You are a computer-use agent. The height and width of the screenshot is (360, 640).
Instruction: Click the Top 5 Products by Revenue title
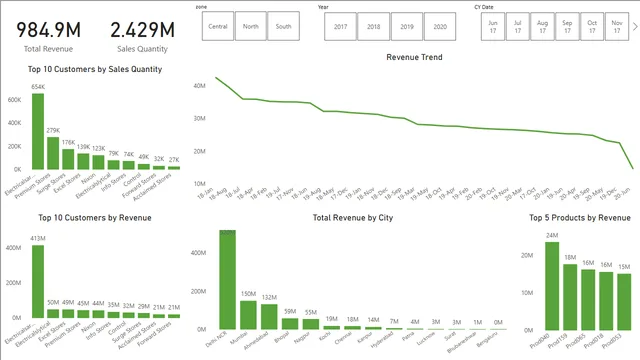[580, 218]
